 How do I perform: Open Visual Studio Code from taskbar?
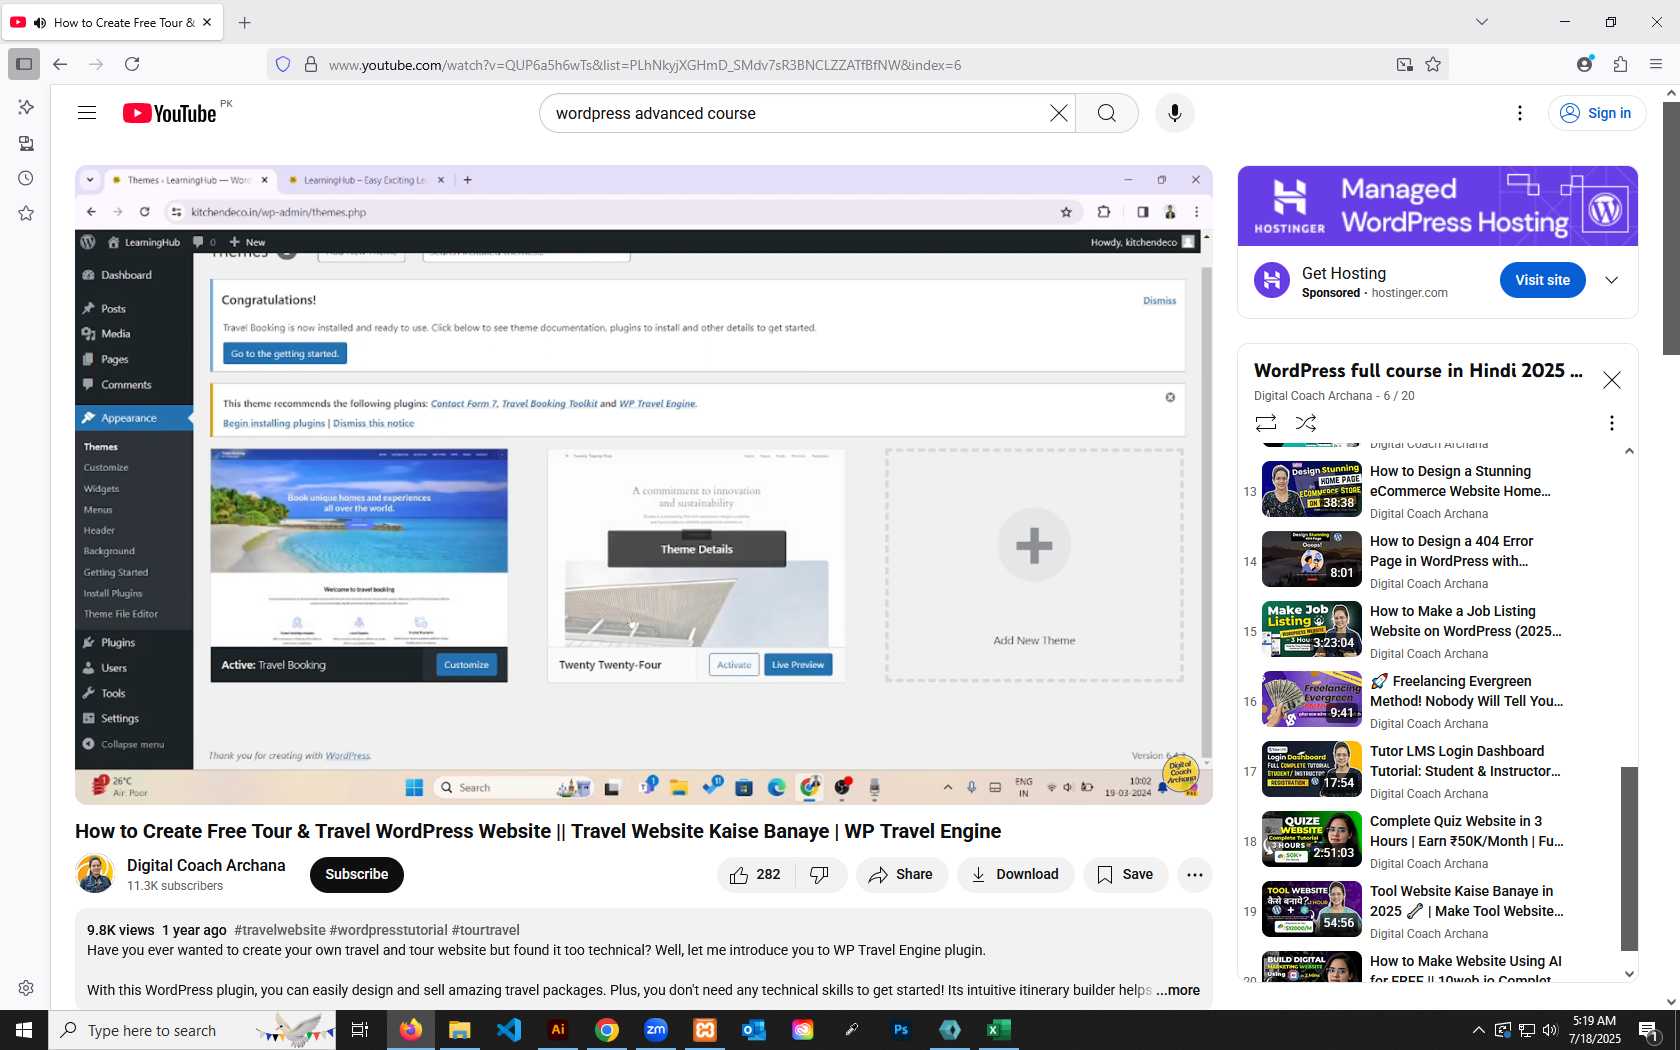click(x=509, y=1030)
